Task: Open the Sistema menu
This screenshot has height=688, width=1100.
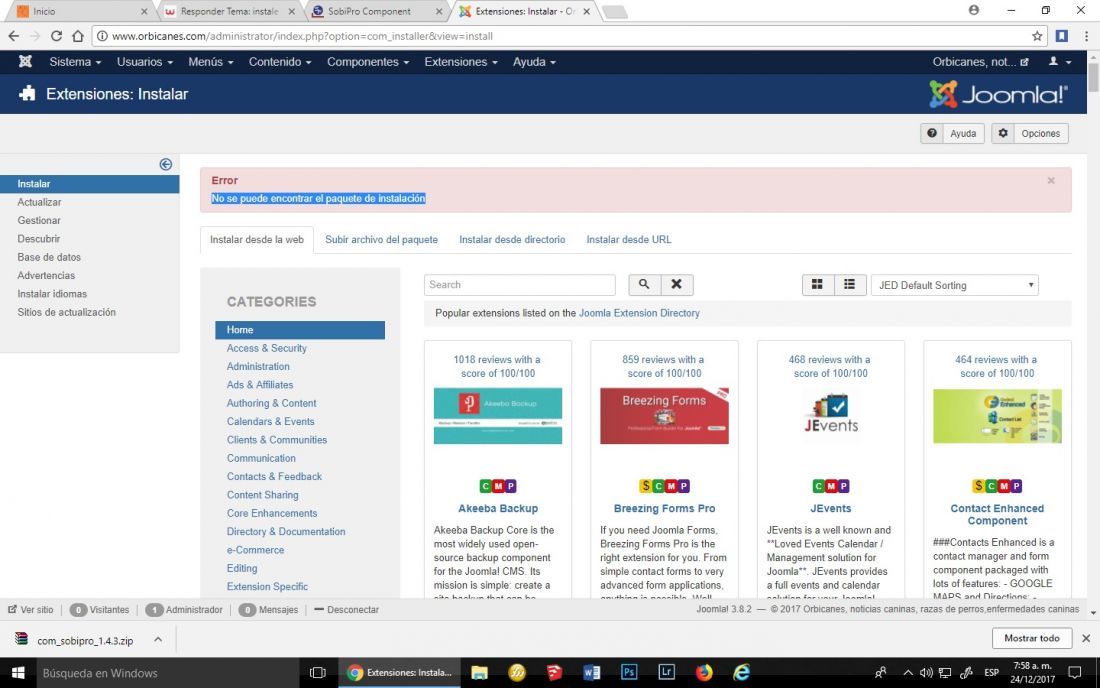Action: tap(75, 62)
